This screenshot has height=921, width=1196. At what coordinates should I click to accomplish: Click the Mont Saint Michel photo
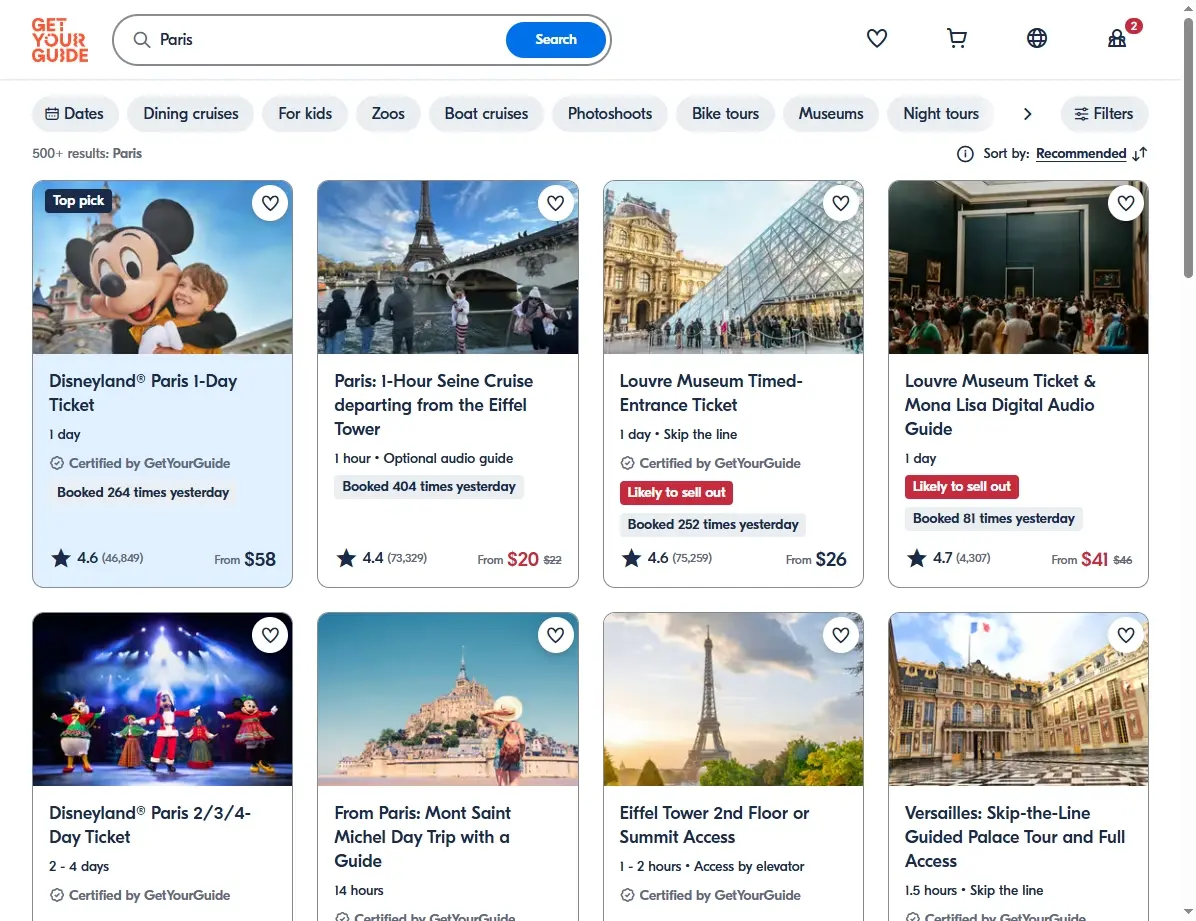(x=448, y=699)
